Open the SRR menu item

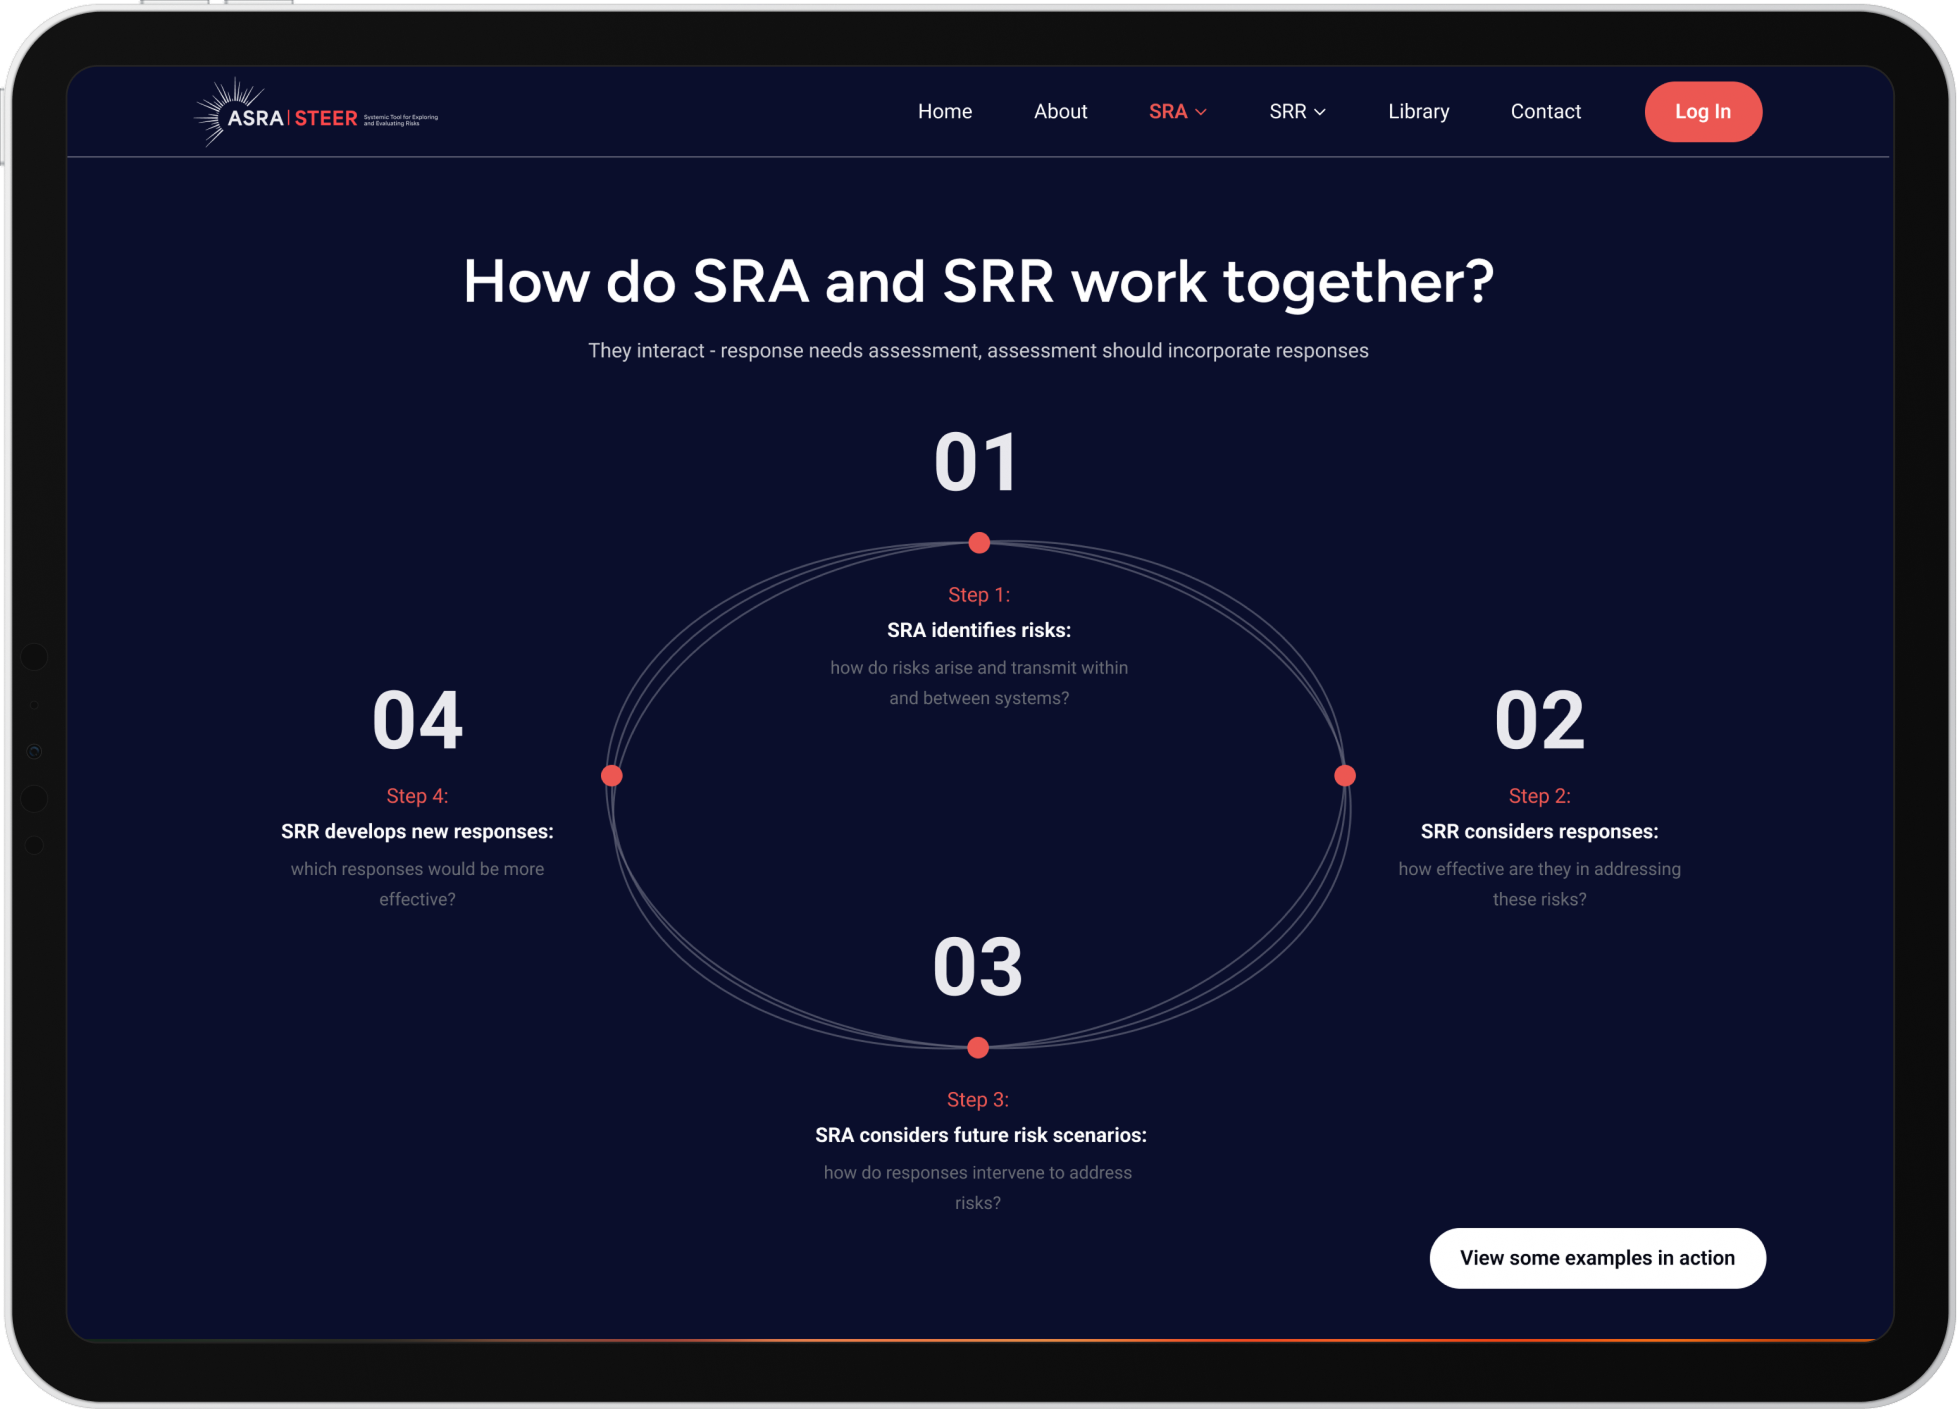(1288, 111)
